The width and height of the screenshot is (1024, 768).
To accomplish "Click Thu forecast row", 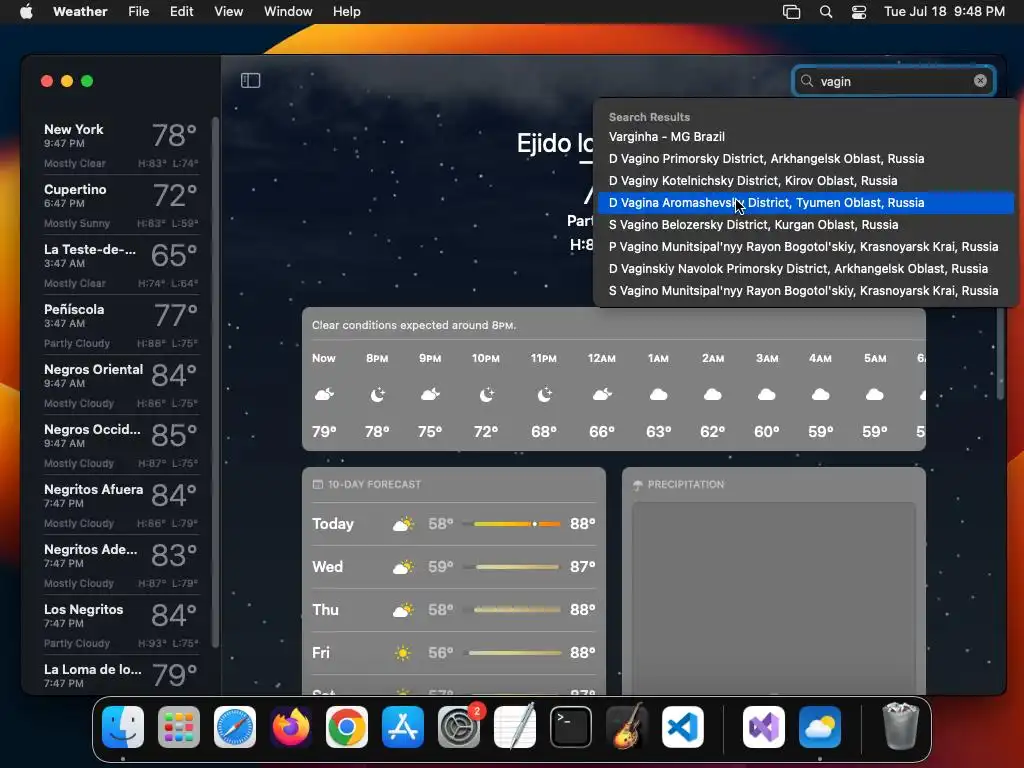I will tap(454, 610).
